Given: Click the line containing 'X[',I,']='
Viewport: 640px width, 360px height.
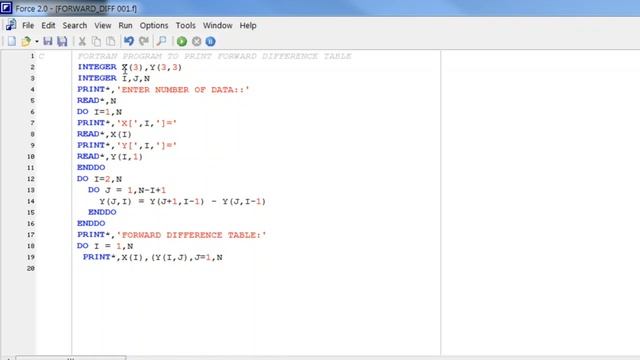Looking at the screenshot, I should pos(127,123).
